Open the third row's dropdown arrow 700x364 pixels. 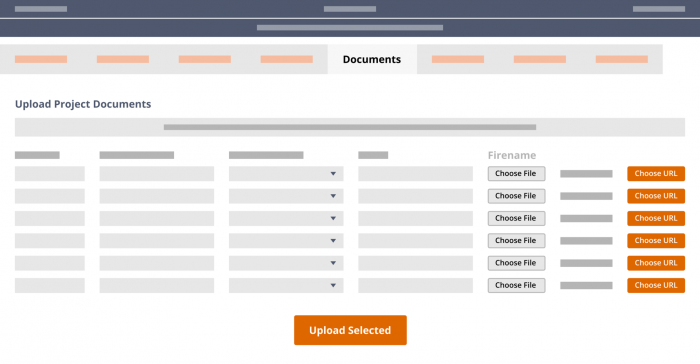tap(333, 218)
